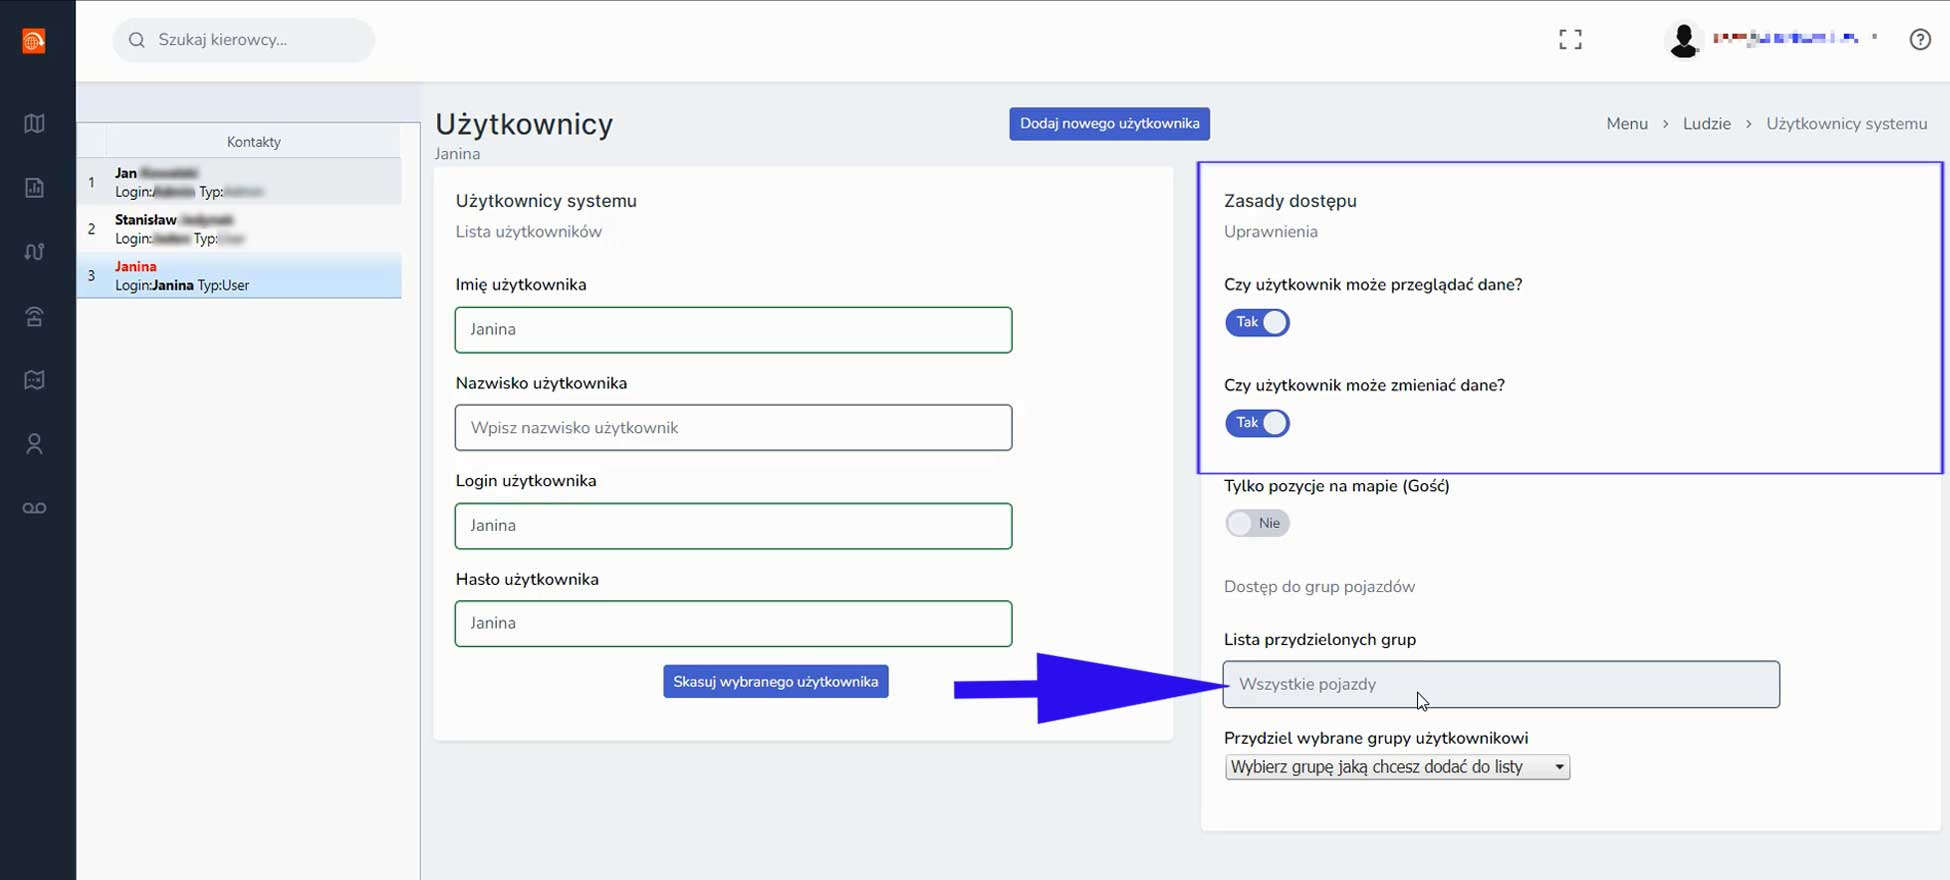Select contact row Janina

coord(239,276)
